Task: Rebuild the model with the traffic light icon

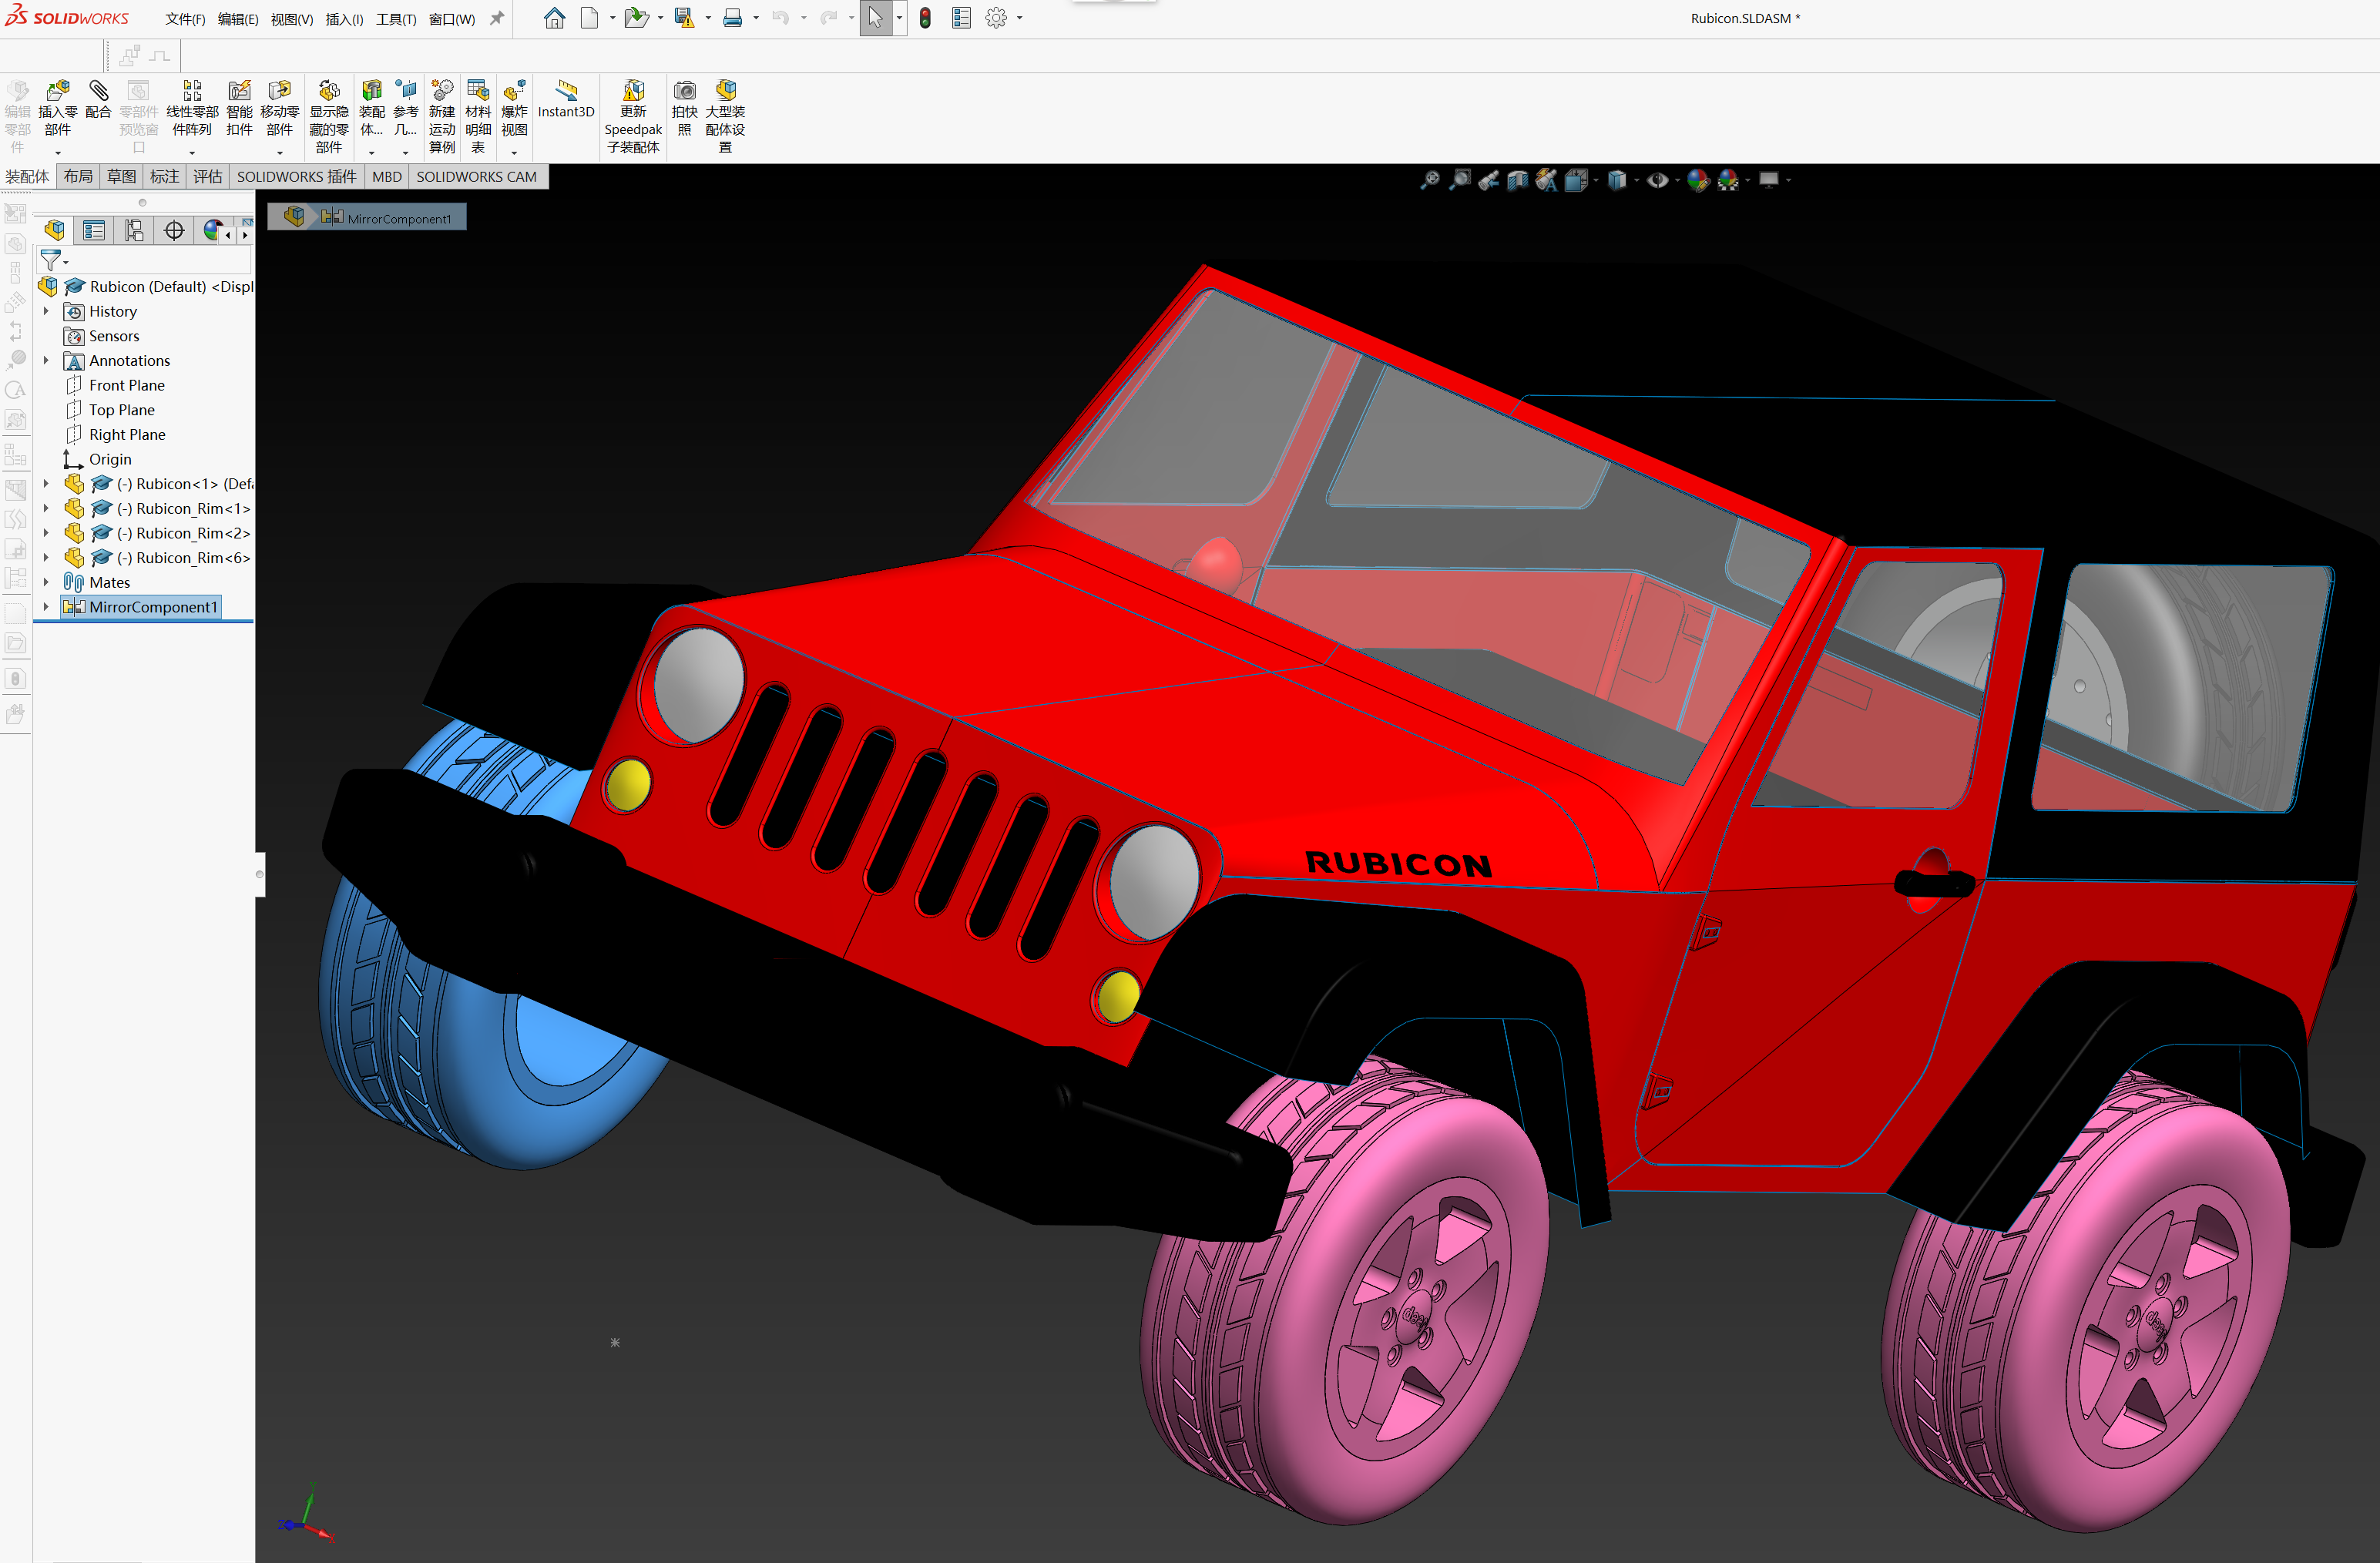Action: [x=925, y=18]
